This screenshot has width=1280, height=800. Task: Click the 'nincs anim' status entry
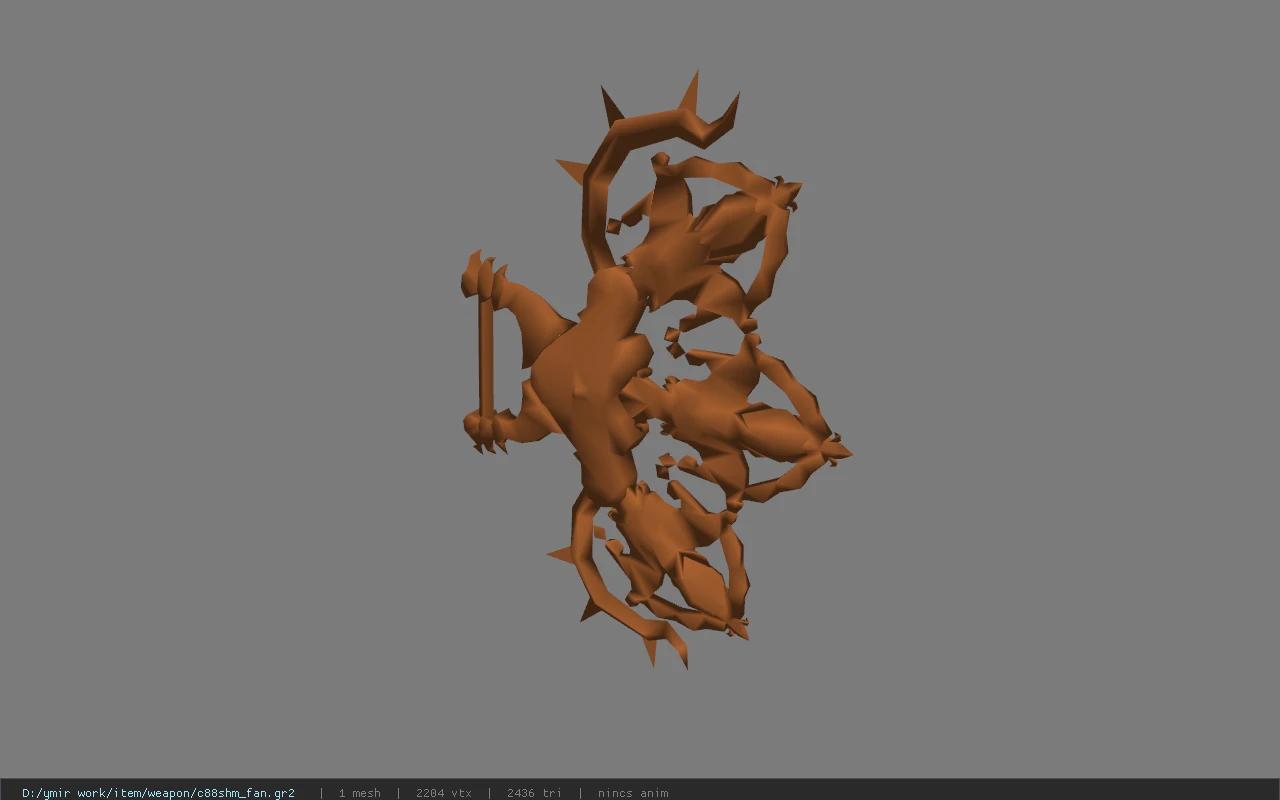[x=633, y=793]
